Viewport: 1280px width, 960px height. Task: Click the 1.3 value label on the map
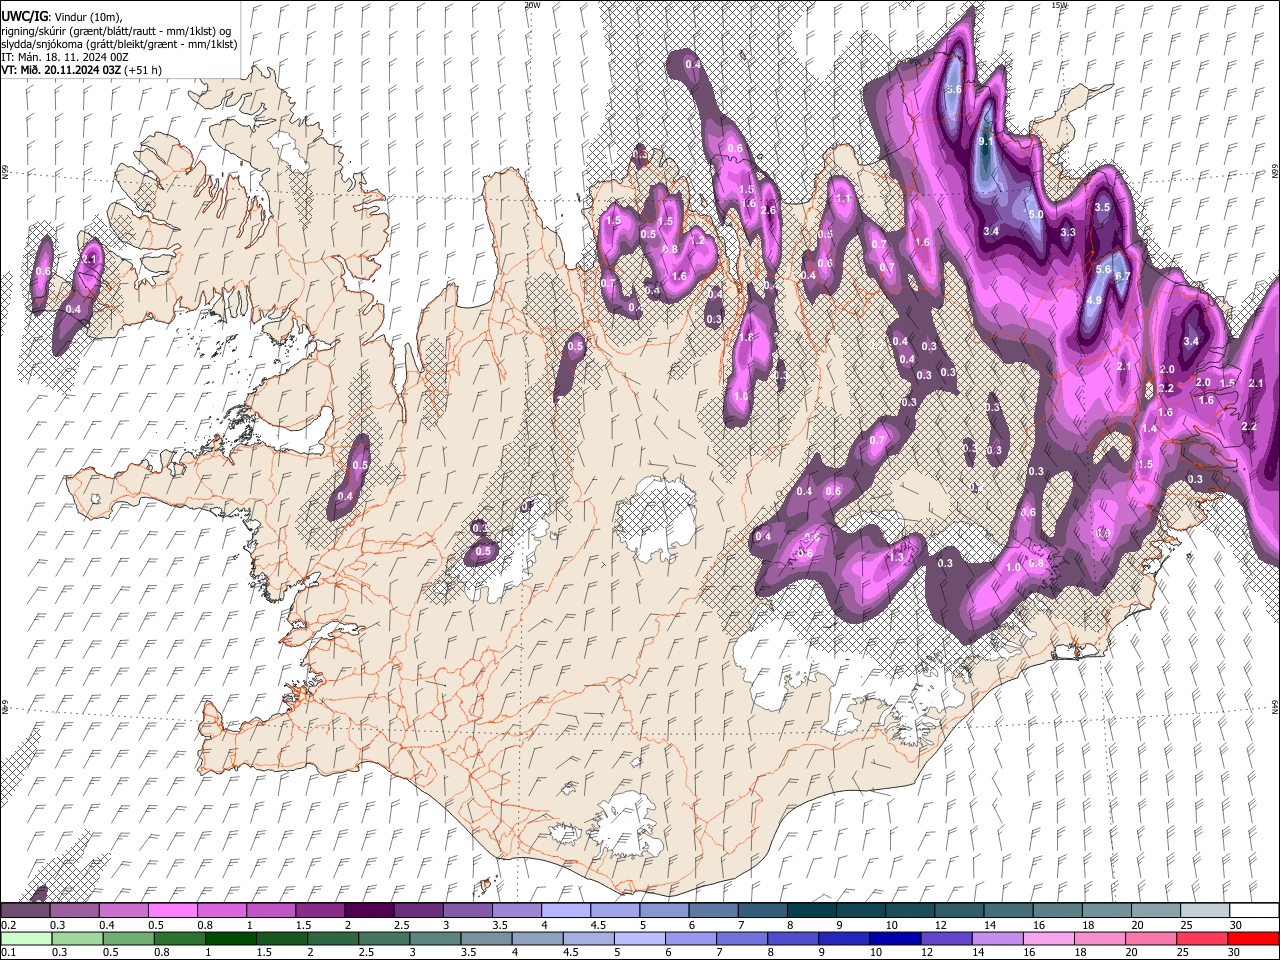[897, 557]
